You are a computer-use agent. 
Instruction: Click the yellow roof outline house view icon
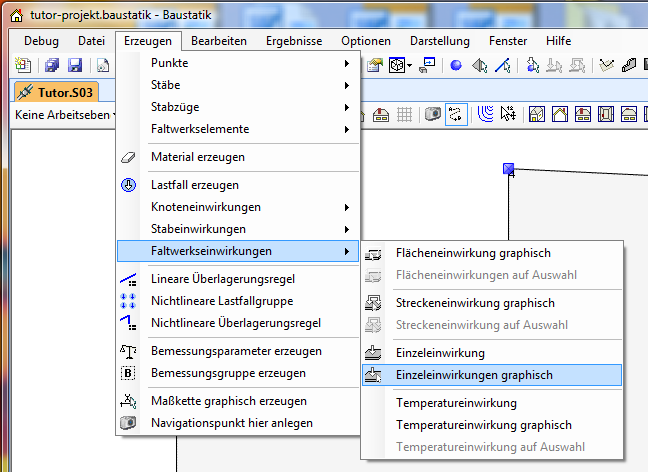[560, 114]
